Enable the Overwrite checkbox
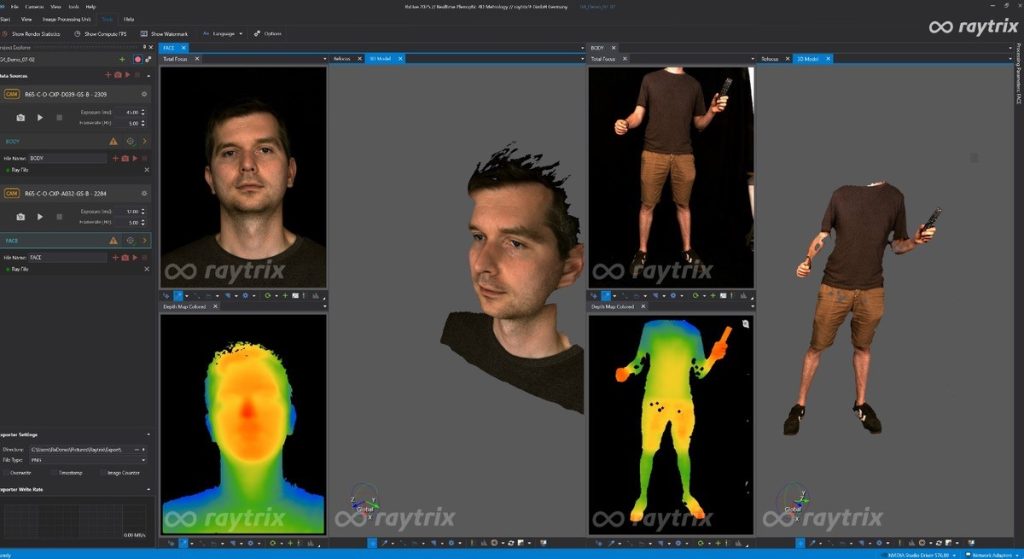The width and height of the screenshot is (1024, 559). pyautogui.click(x=5, y=472)
